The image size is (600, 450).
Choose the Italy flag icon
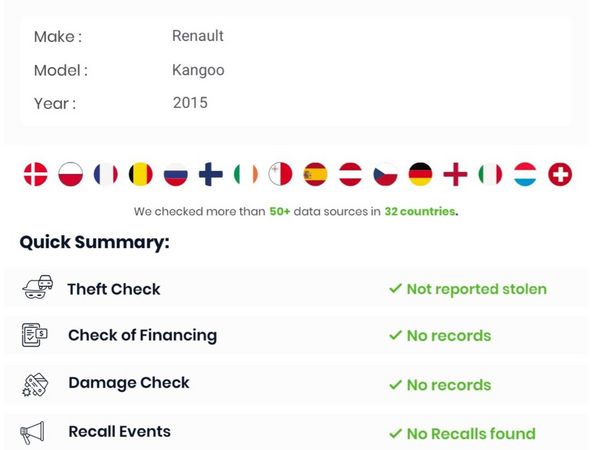[x=490, y=174]
